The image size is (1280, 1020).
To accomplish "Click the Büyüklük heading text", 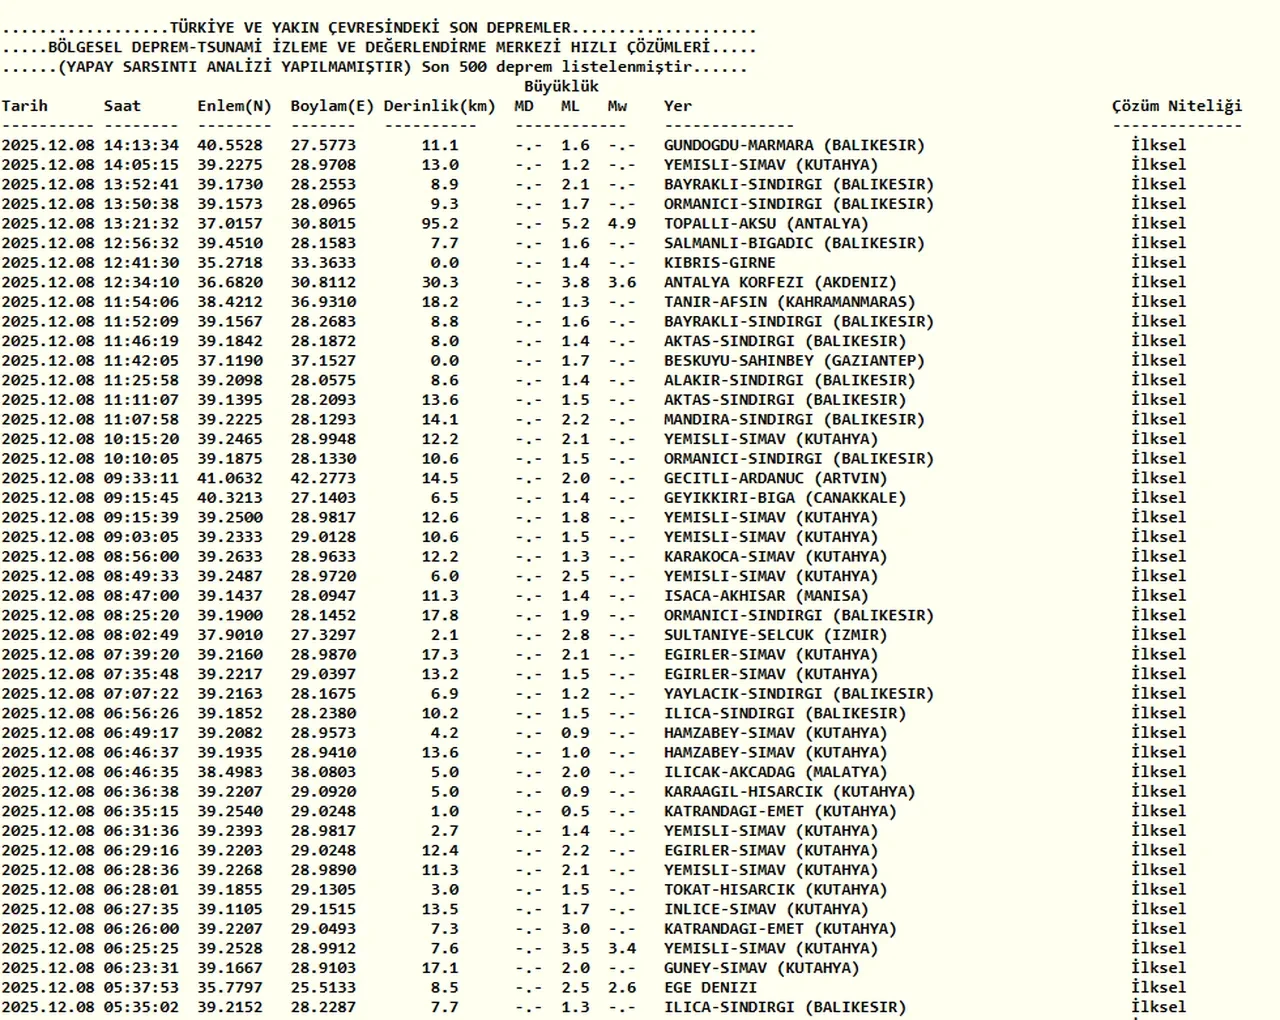I will [561, 86].
